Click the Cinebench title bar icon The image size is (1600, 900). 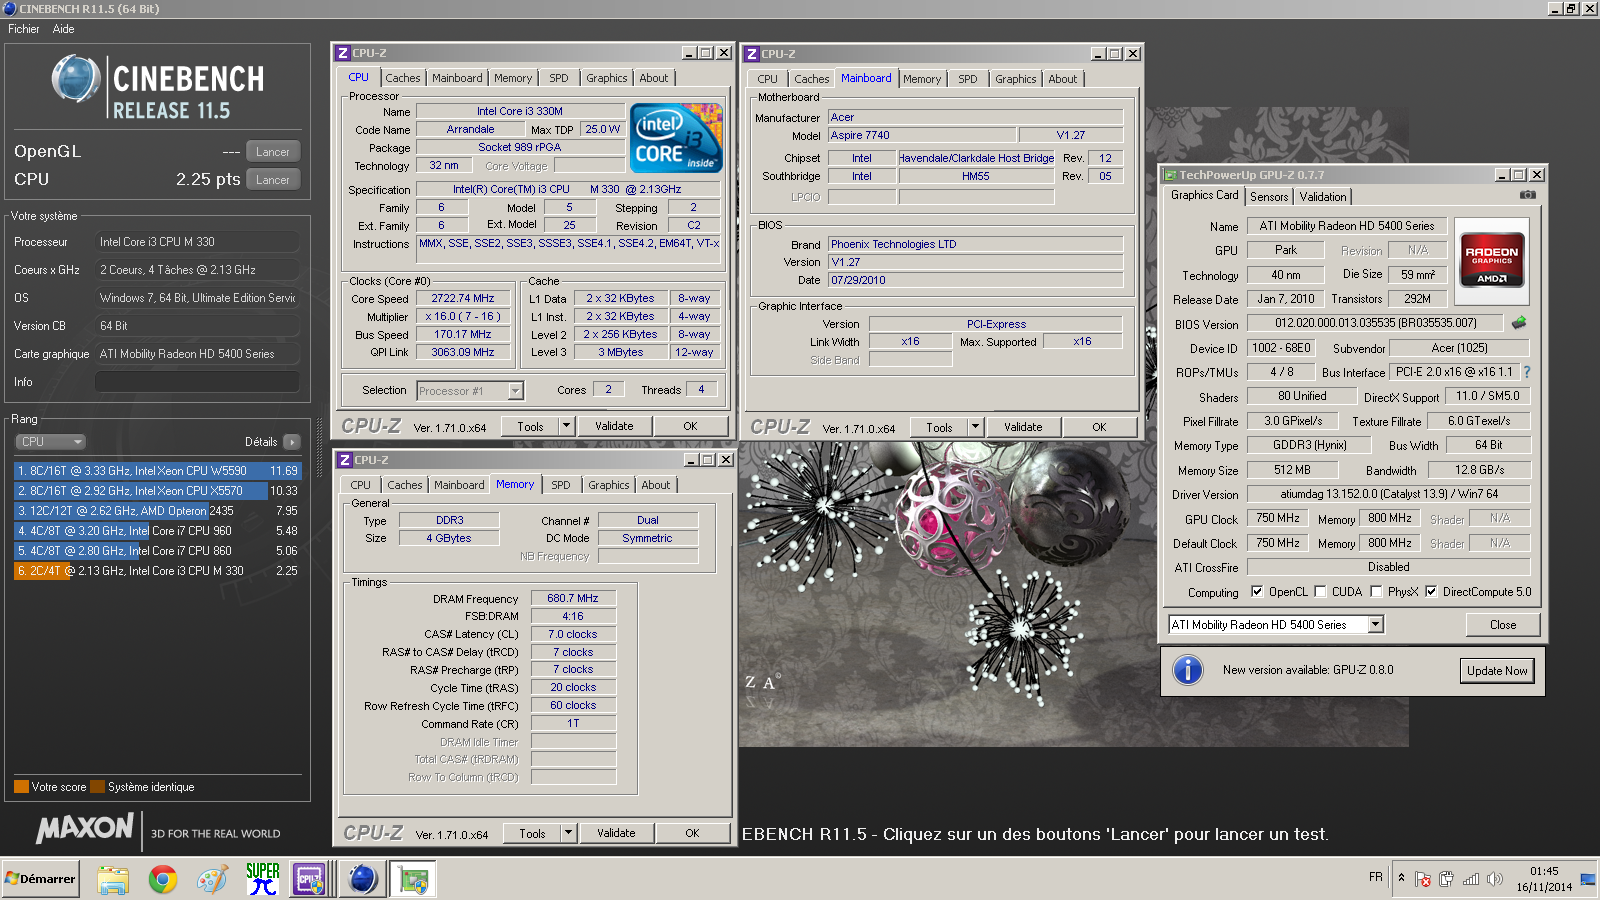point(10,8)
